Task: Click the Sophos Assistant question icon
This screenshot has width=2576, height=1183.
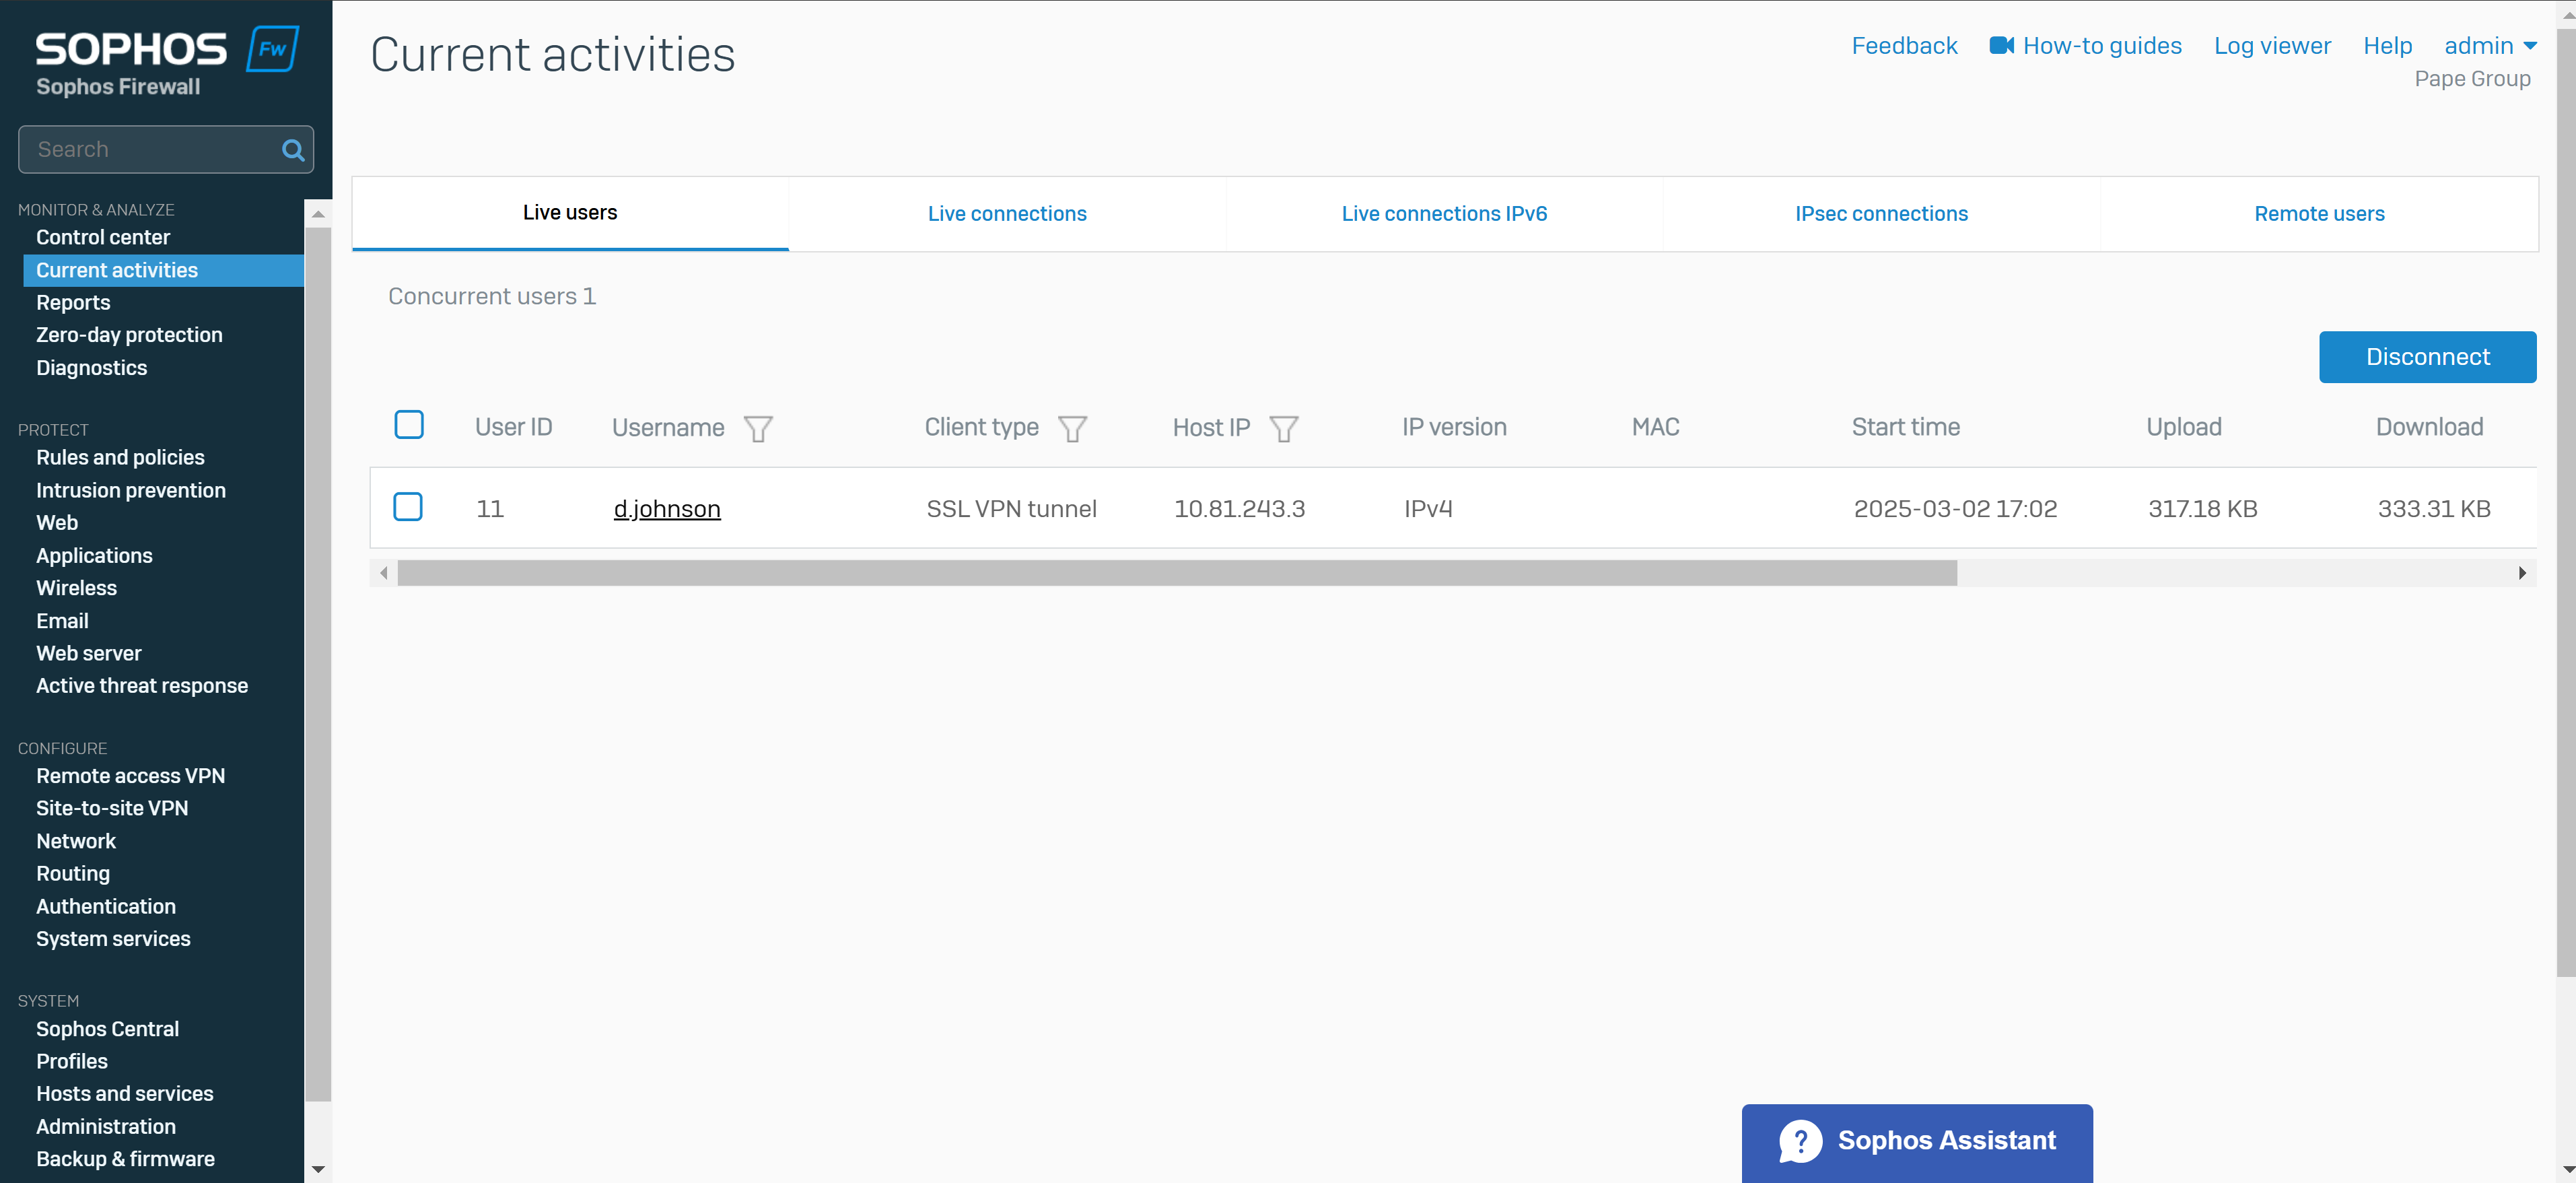Action: coord(1800,1141)
